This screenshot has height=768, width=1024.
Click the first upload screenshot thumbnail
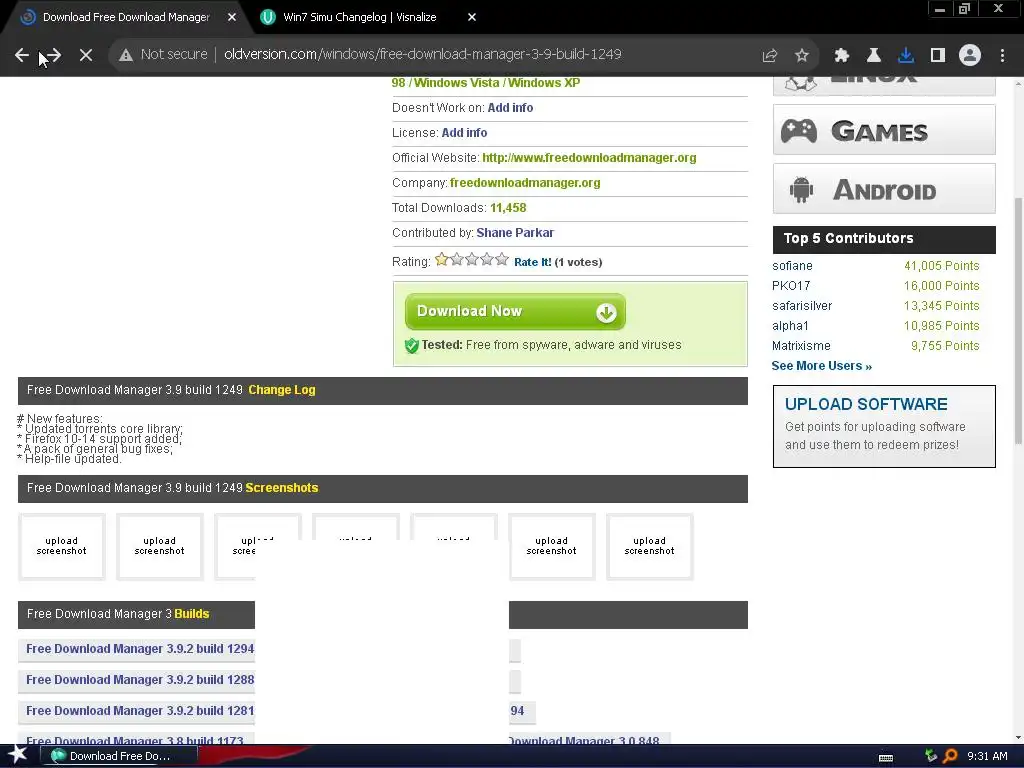pos(61,547)
